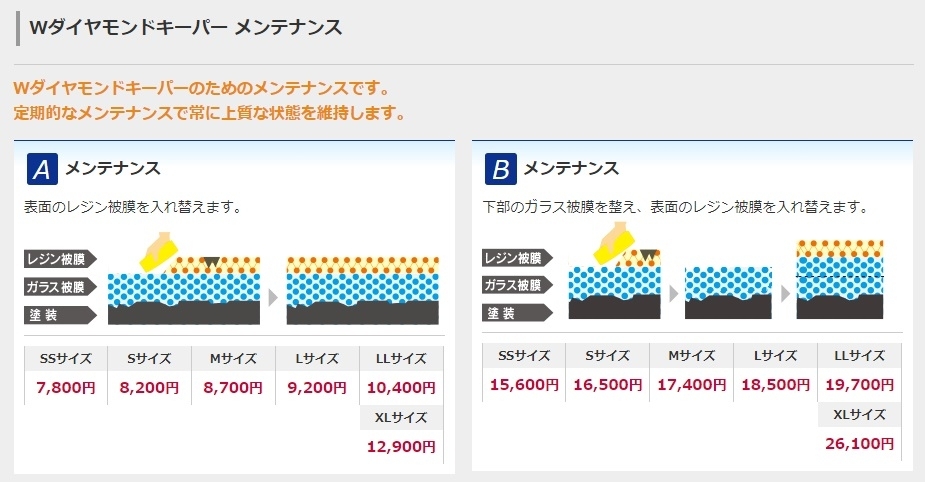Click the LLサイズ 19,700円 price cell

pyautogui.click(x=860, y=371)
